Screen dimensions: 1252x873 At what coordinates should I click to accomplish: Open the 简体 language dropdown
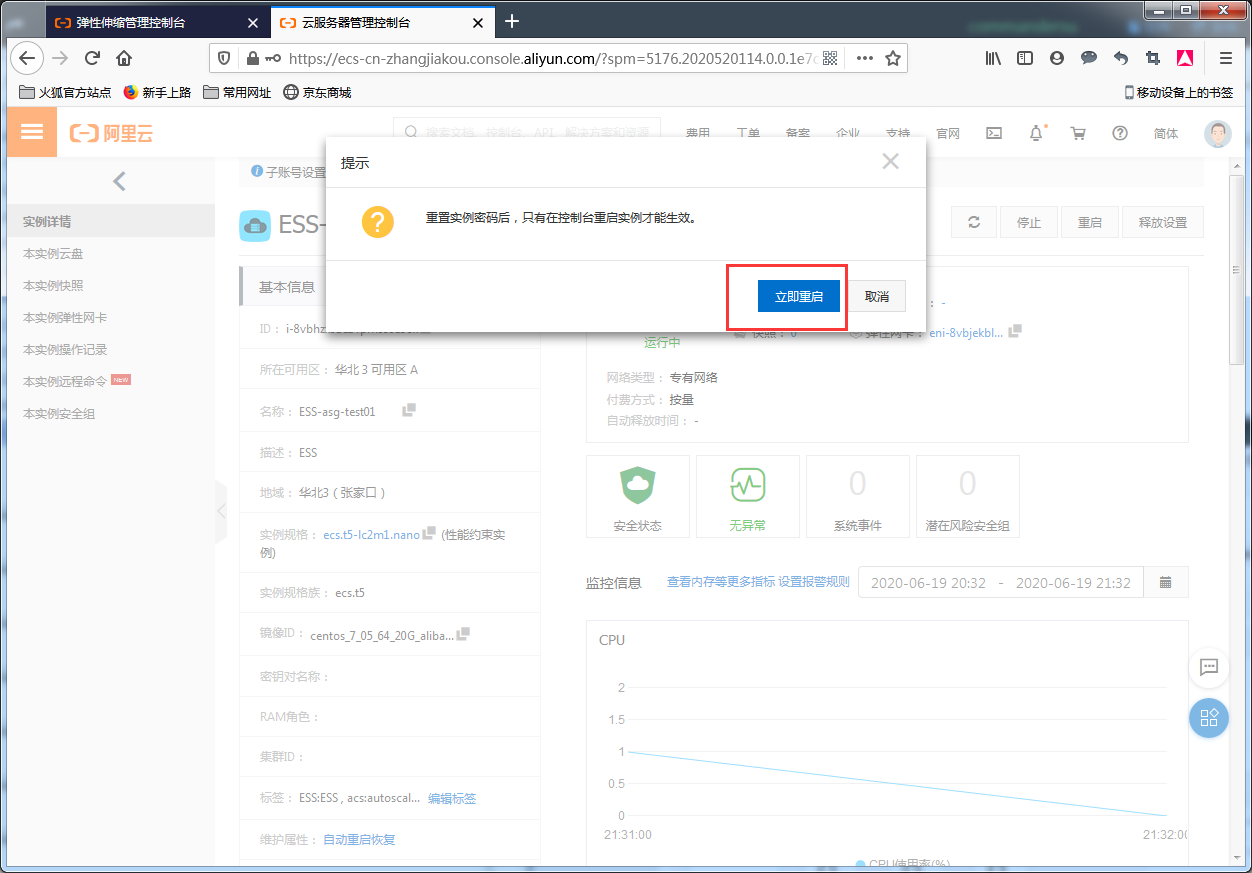pyautogui.click(x=1165, y=133)
